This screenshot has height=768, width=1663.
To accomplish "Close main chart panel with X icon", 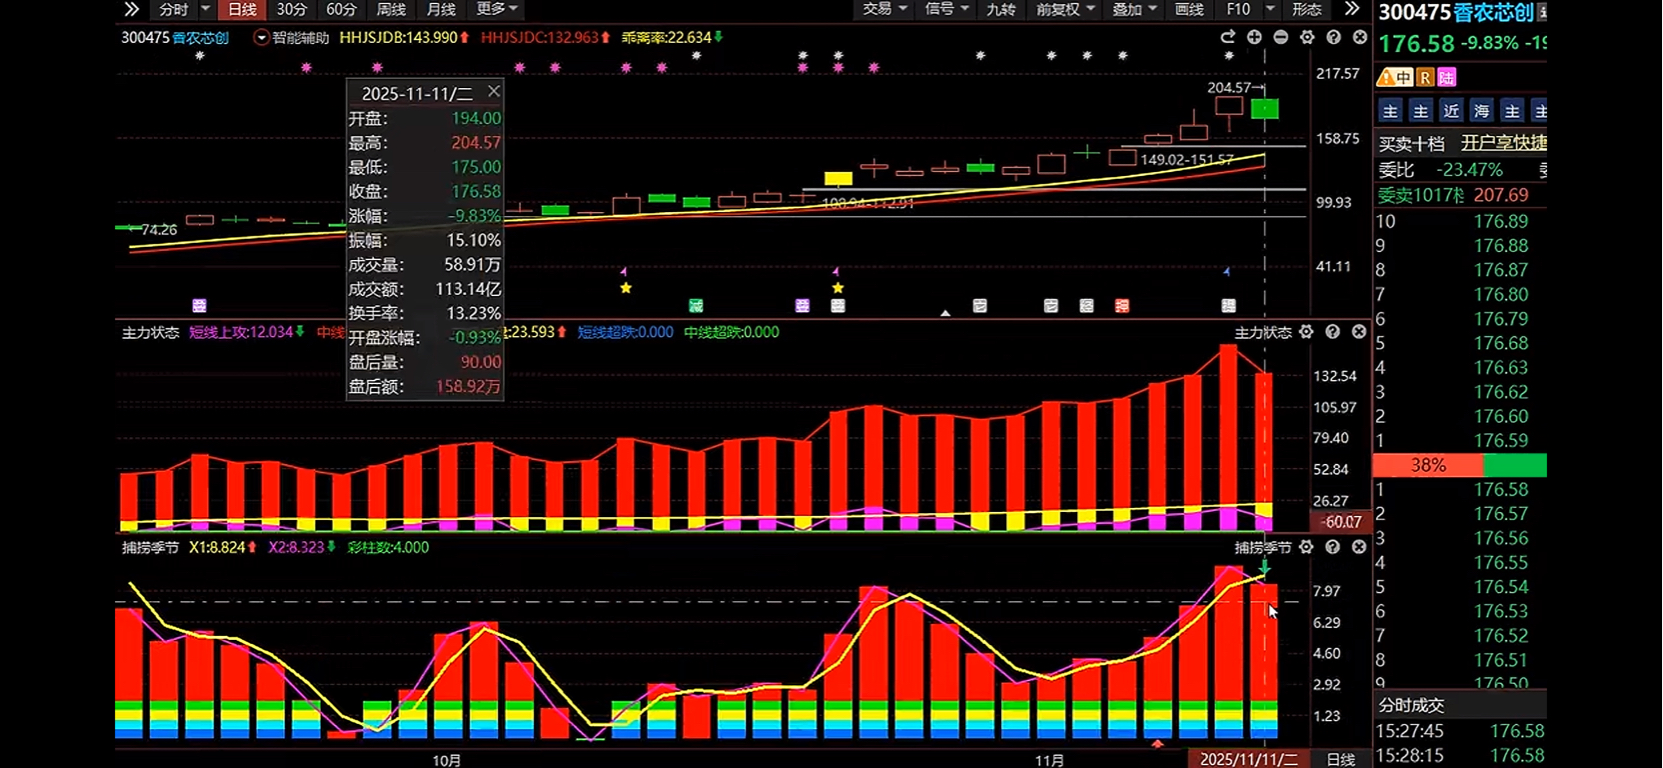I will 1359,37.
